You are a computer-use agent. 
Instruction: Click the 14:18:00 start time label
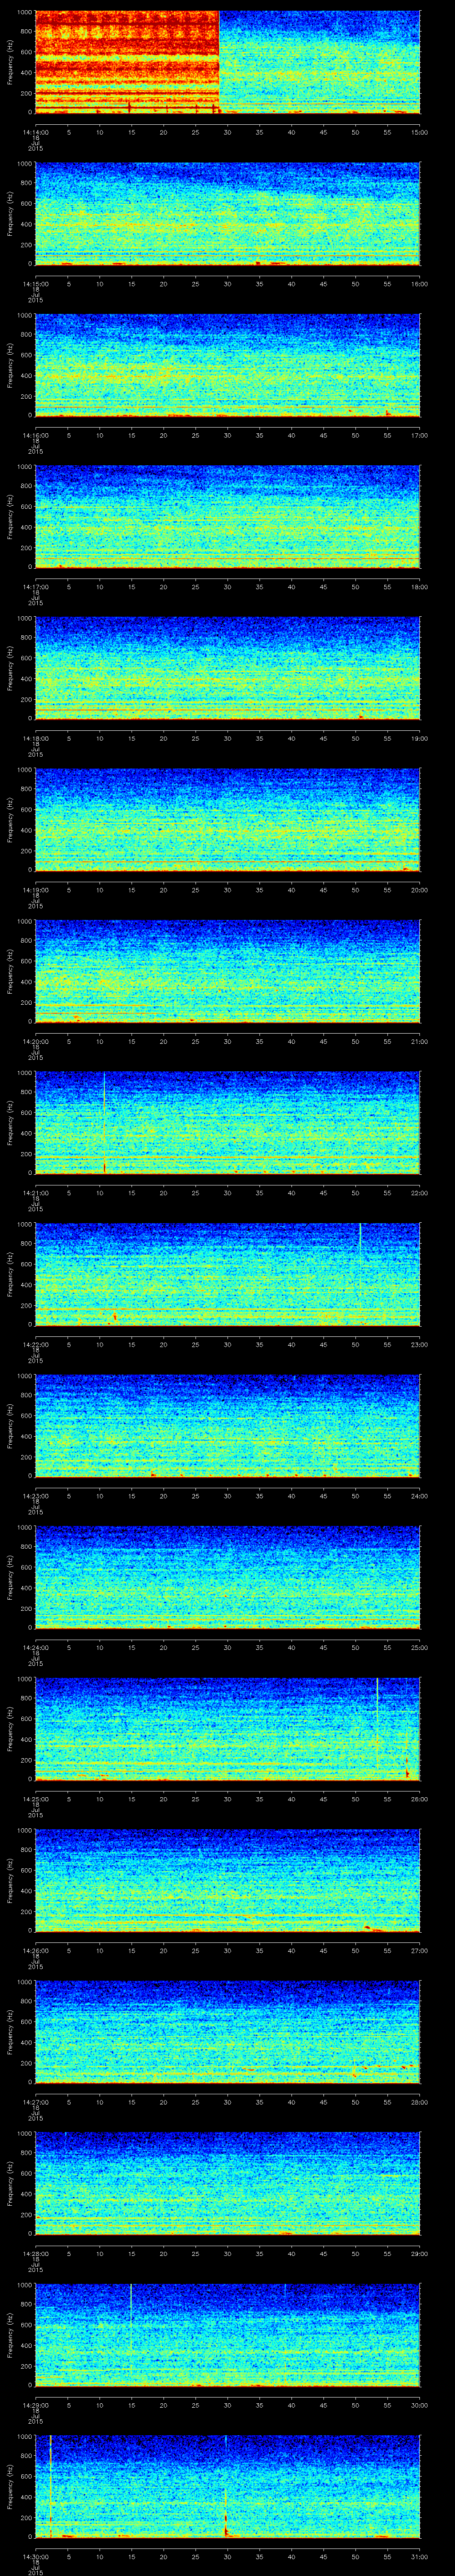pyautogui.click(x=35, y=738)
